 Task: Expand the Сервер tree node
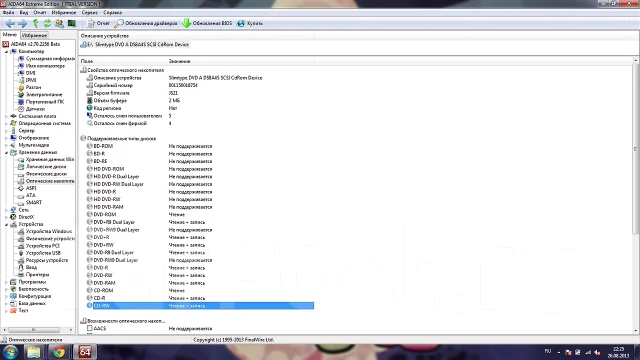coord(6,131)
